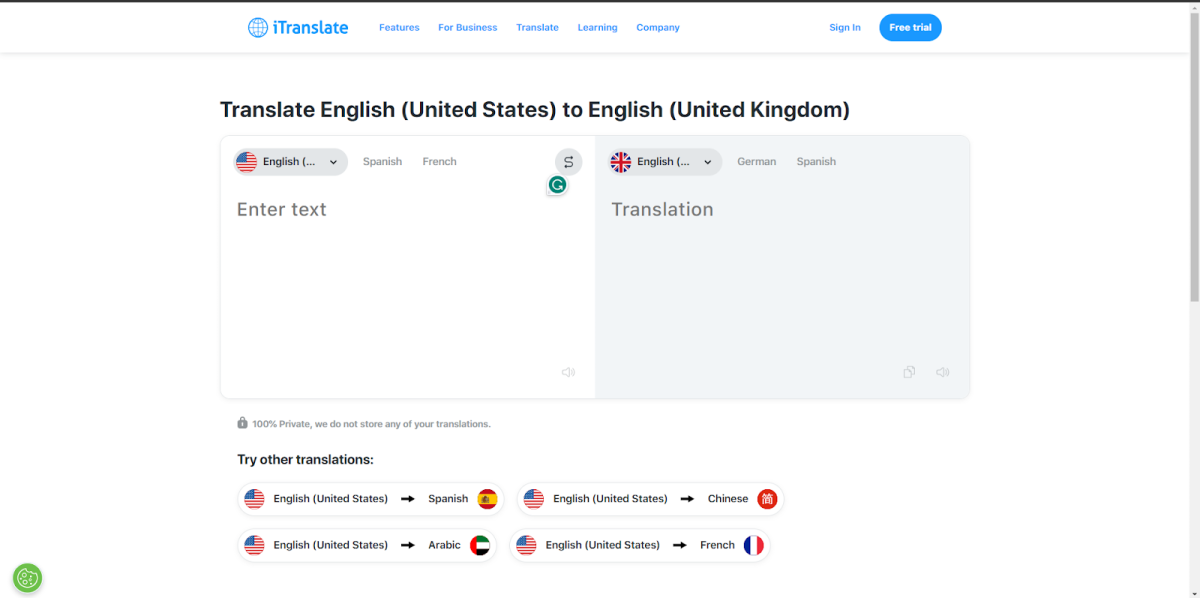Viewport: 1200px width, 598px height.
Task: Sign In to iTranslate
Action: tap(844, 27)
